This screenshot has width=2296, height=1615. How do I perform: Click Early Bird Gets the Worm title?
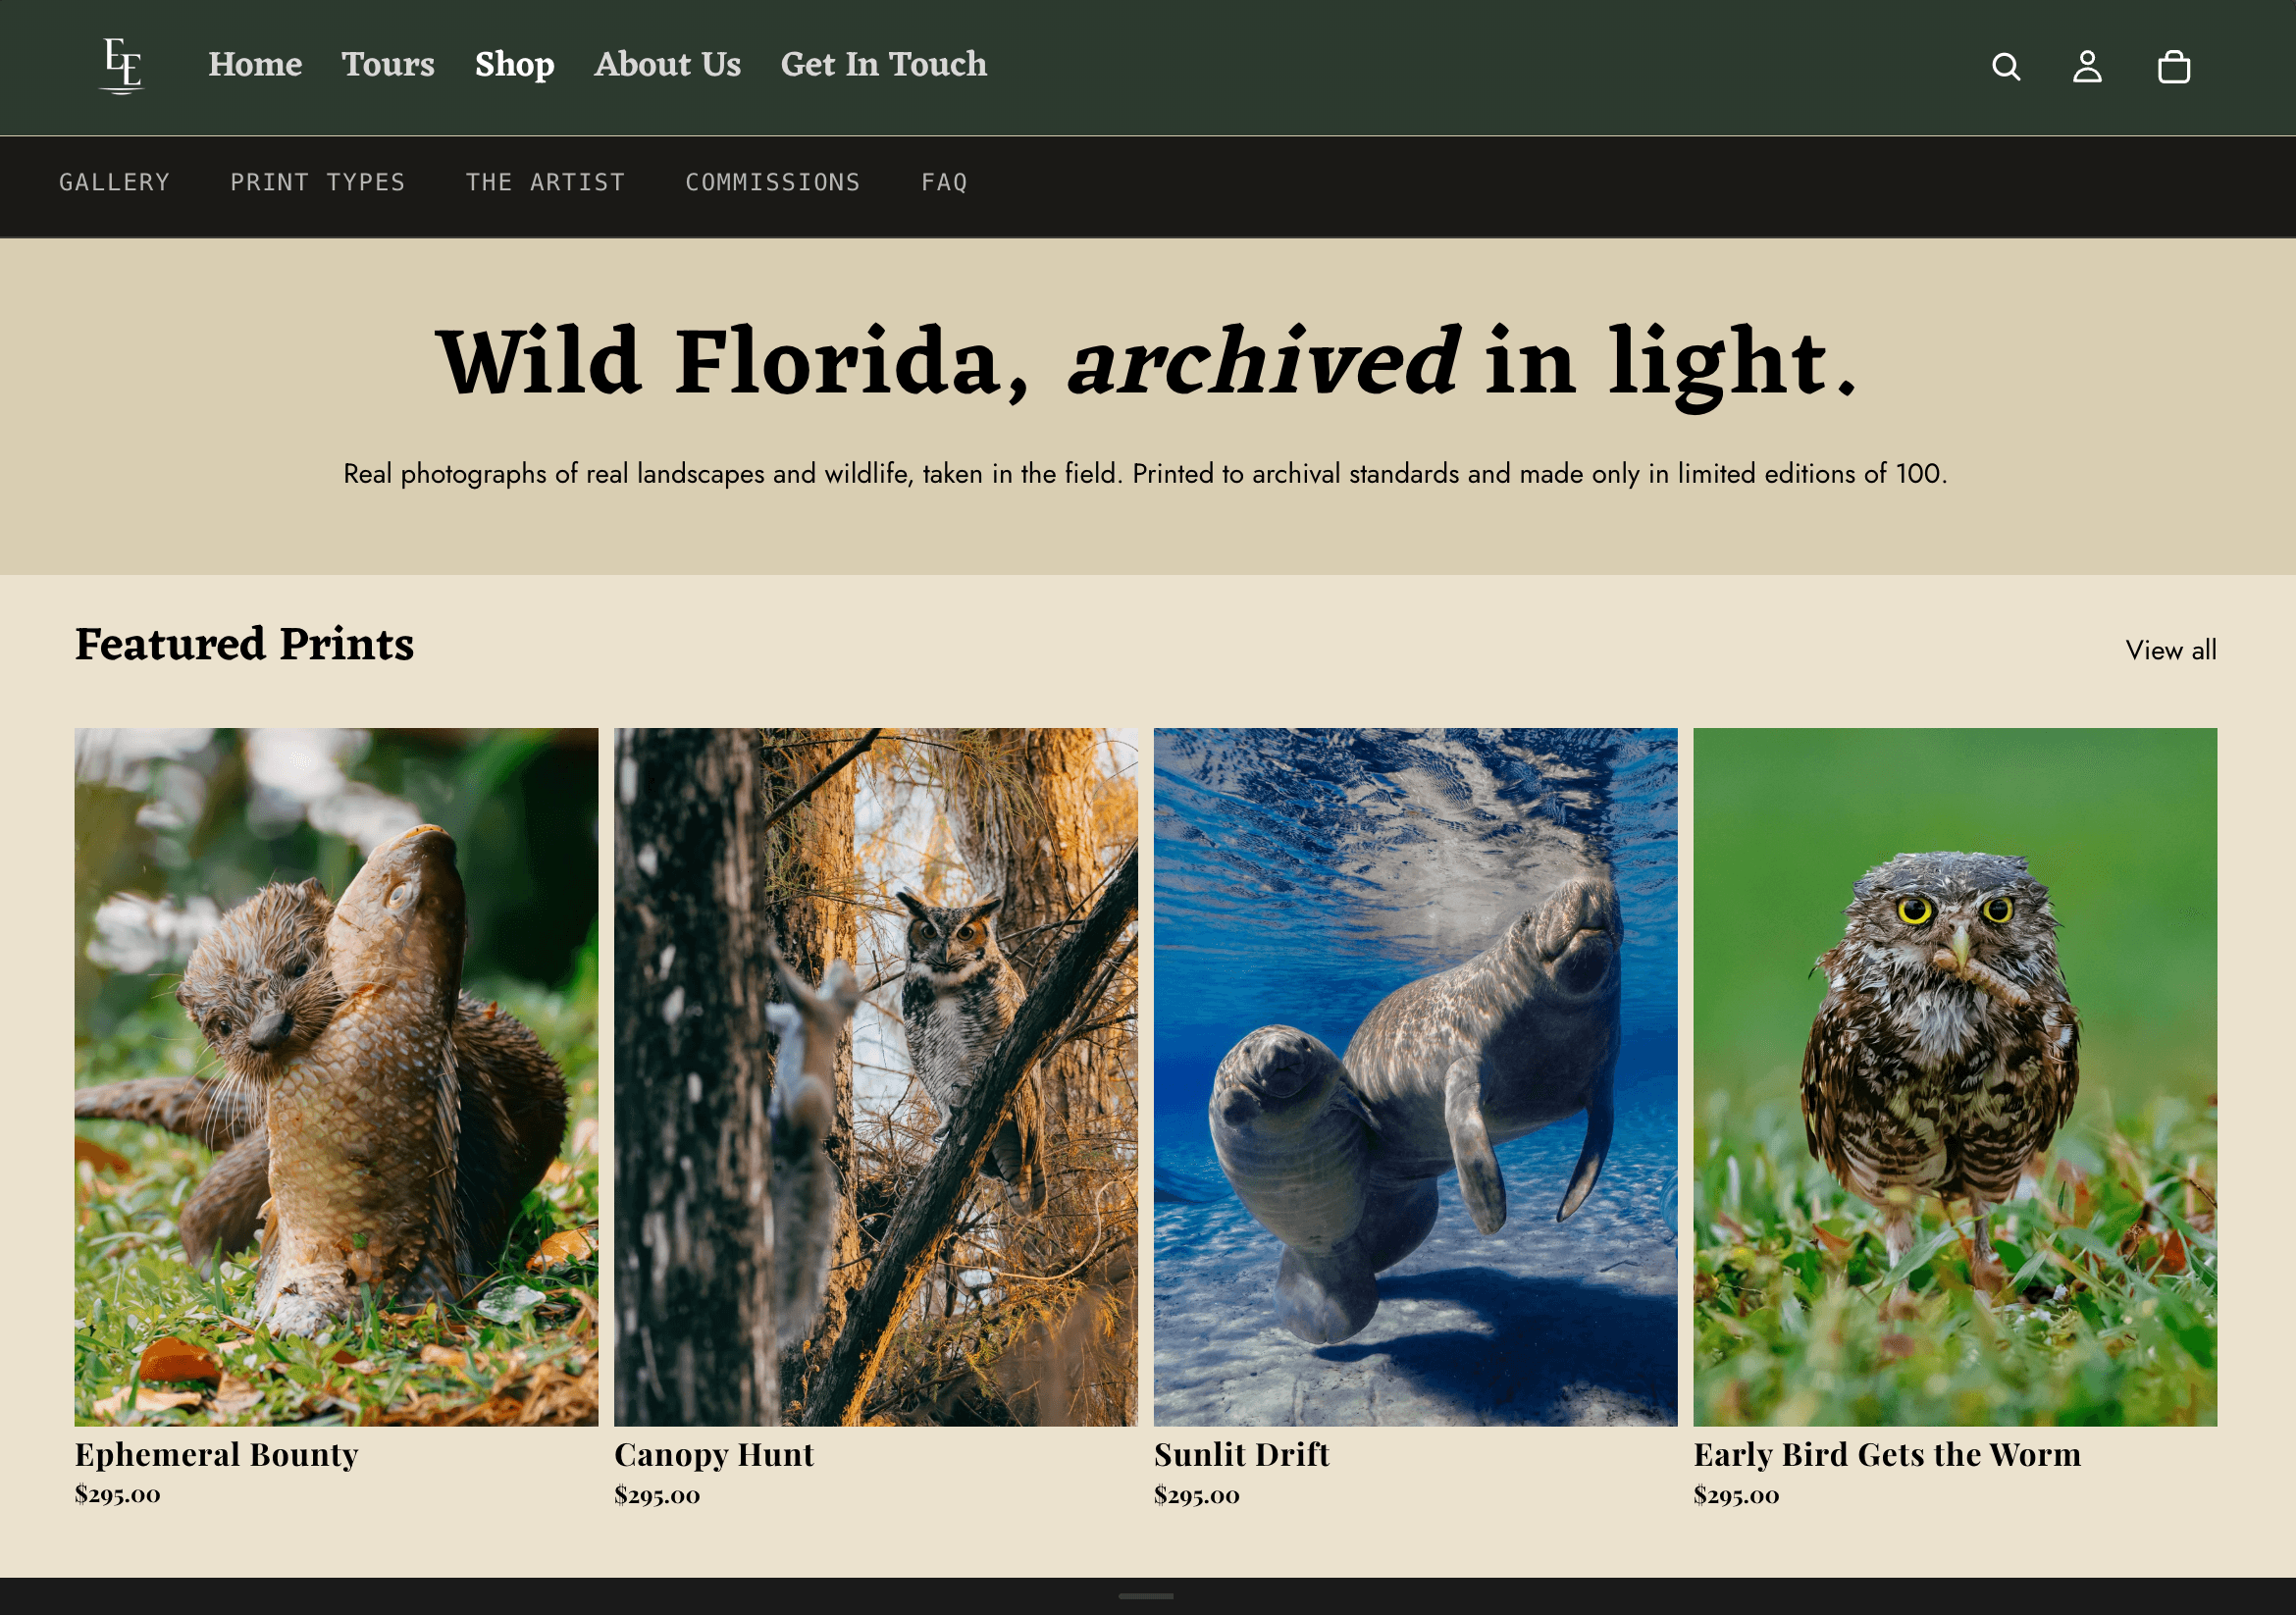(1887, 1454)
